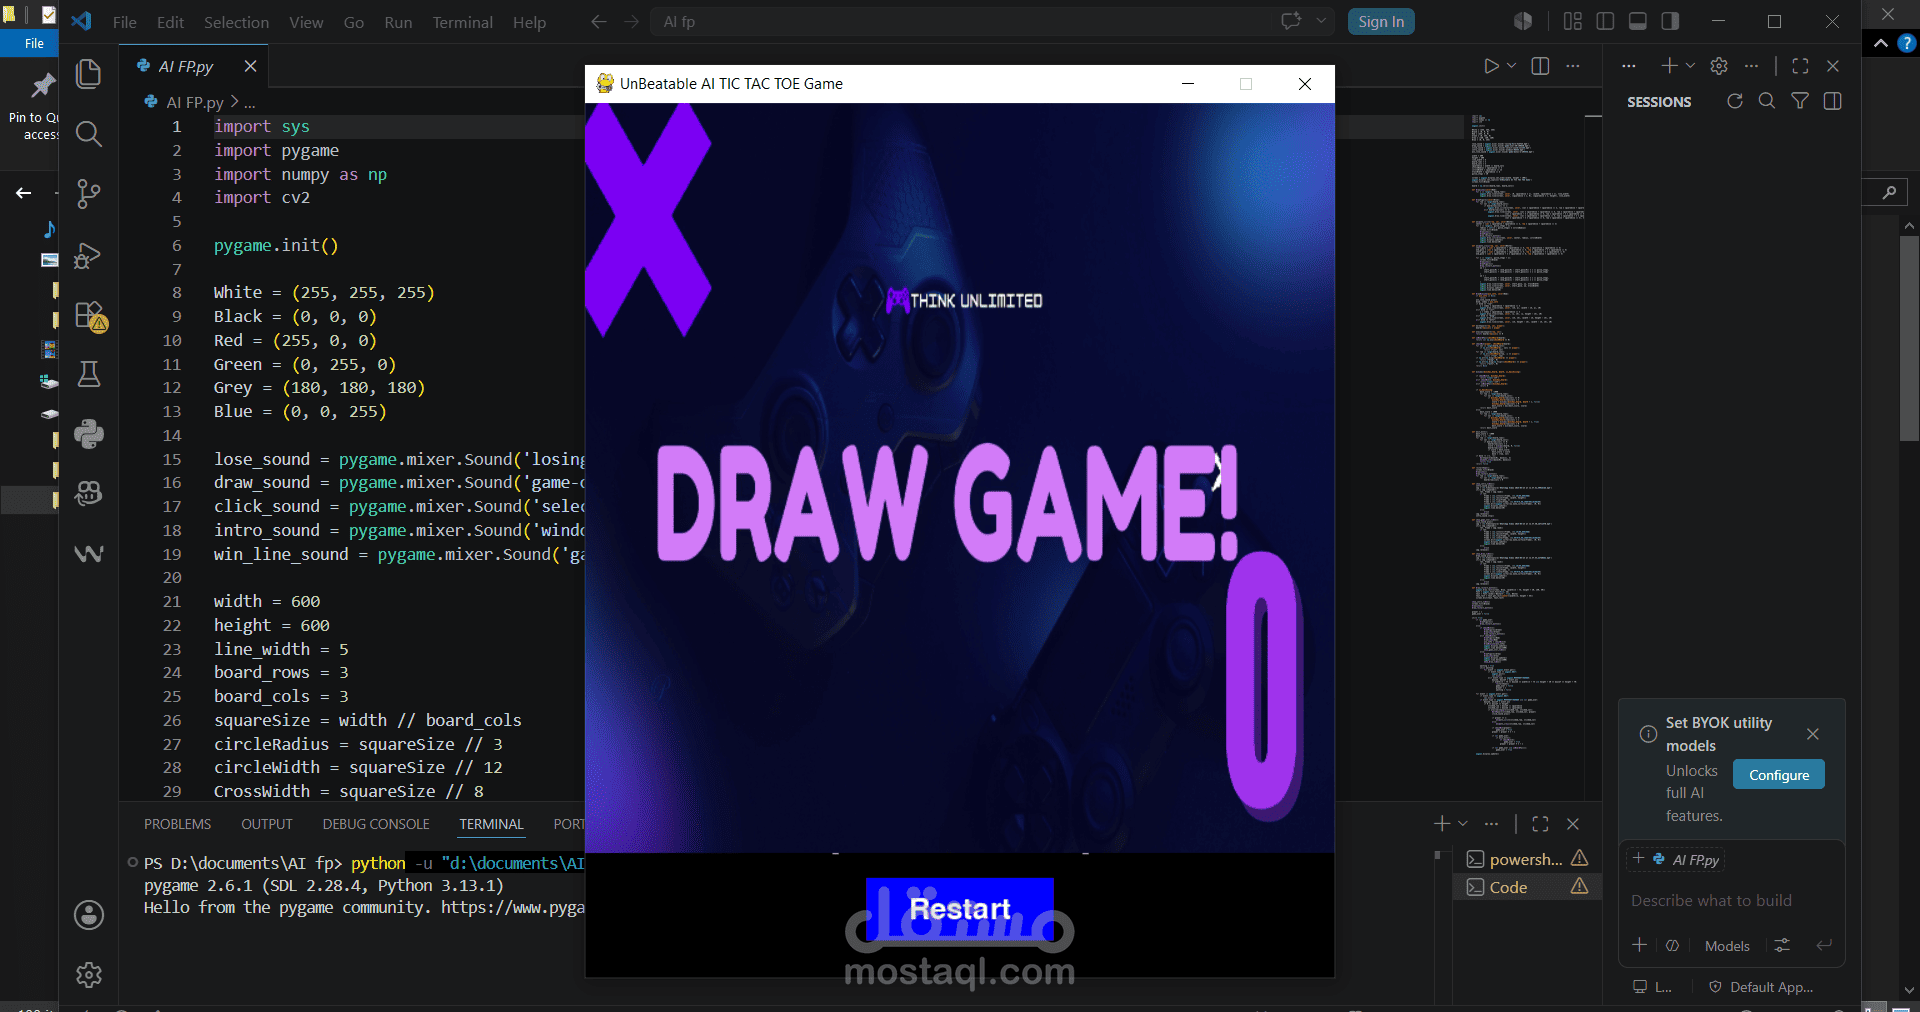Open the Run and Debug view
This screenshot has width=1920, height=1012.
(89, 255)
